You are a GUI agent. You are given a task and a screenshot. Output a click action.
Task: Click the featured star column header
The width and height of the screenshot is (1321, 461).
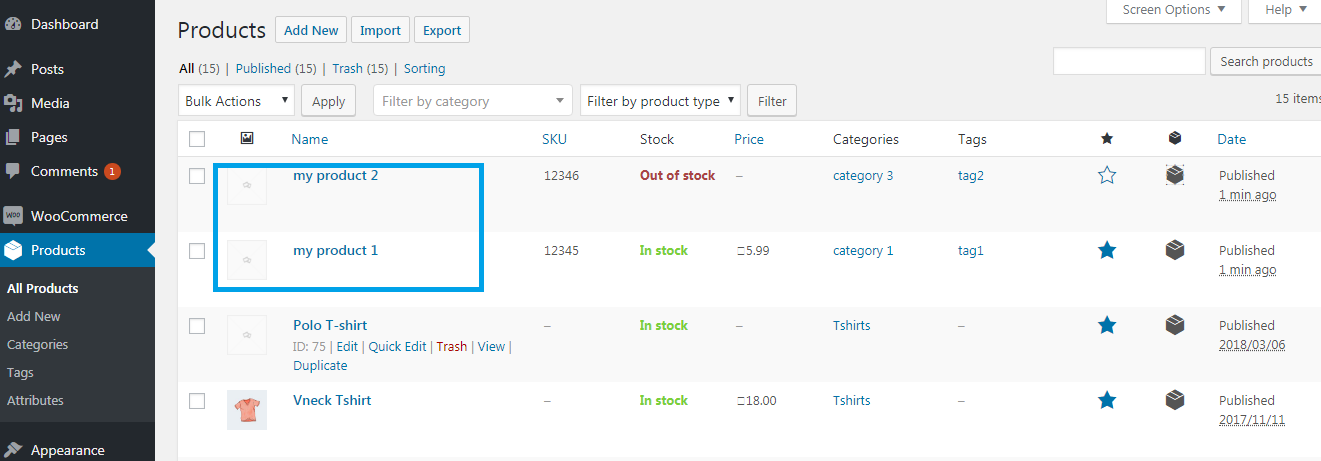[x=1106, y=139]
